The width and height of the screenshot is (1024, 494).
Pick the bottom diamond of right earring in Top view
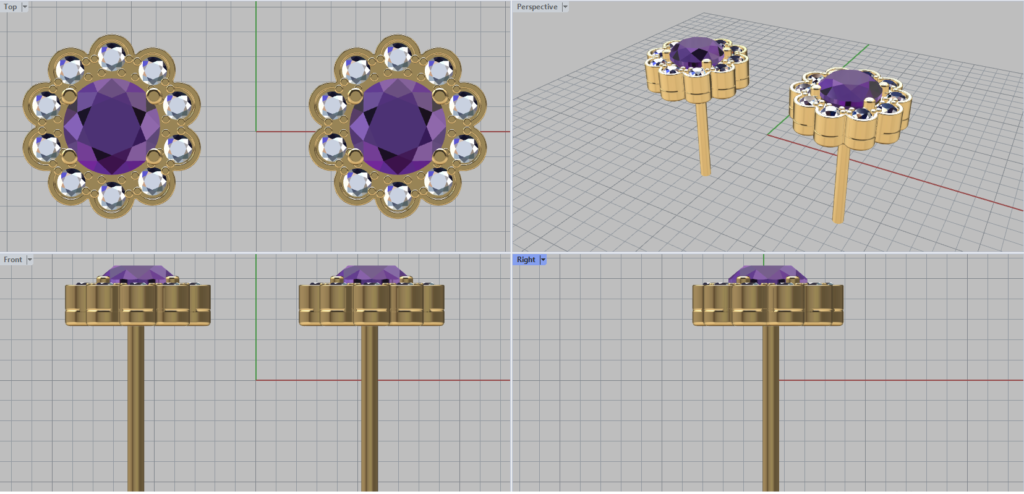[397, 196]
